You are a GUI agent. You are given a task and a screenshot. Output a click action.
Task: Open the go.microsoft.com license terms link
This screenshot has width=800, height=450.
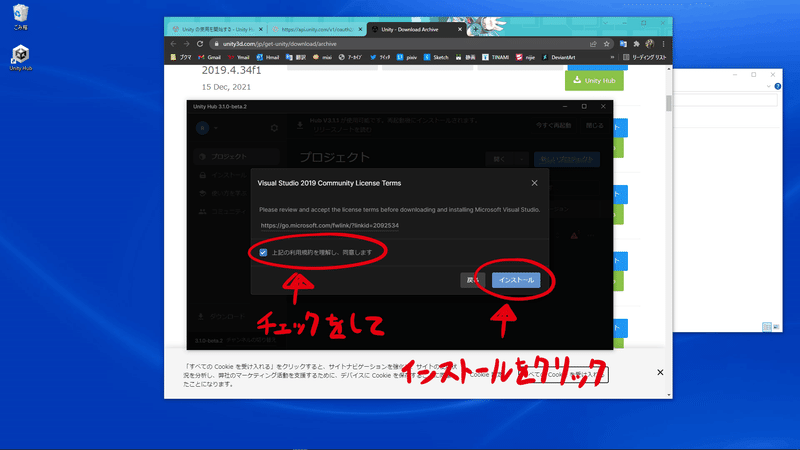click(330, 226)
